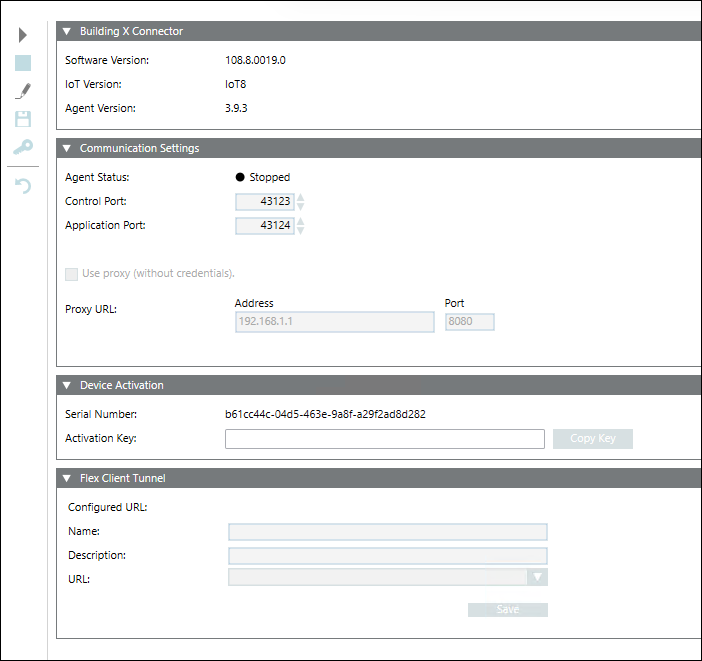Collapse the Device Activation section
The image size is (702, 661).
[67, 386]
